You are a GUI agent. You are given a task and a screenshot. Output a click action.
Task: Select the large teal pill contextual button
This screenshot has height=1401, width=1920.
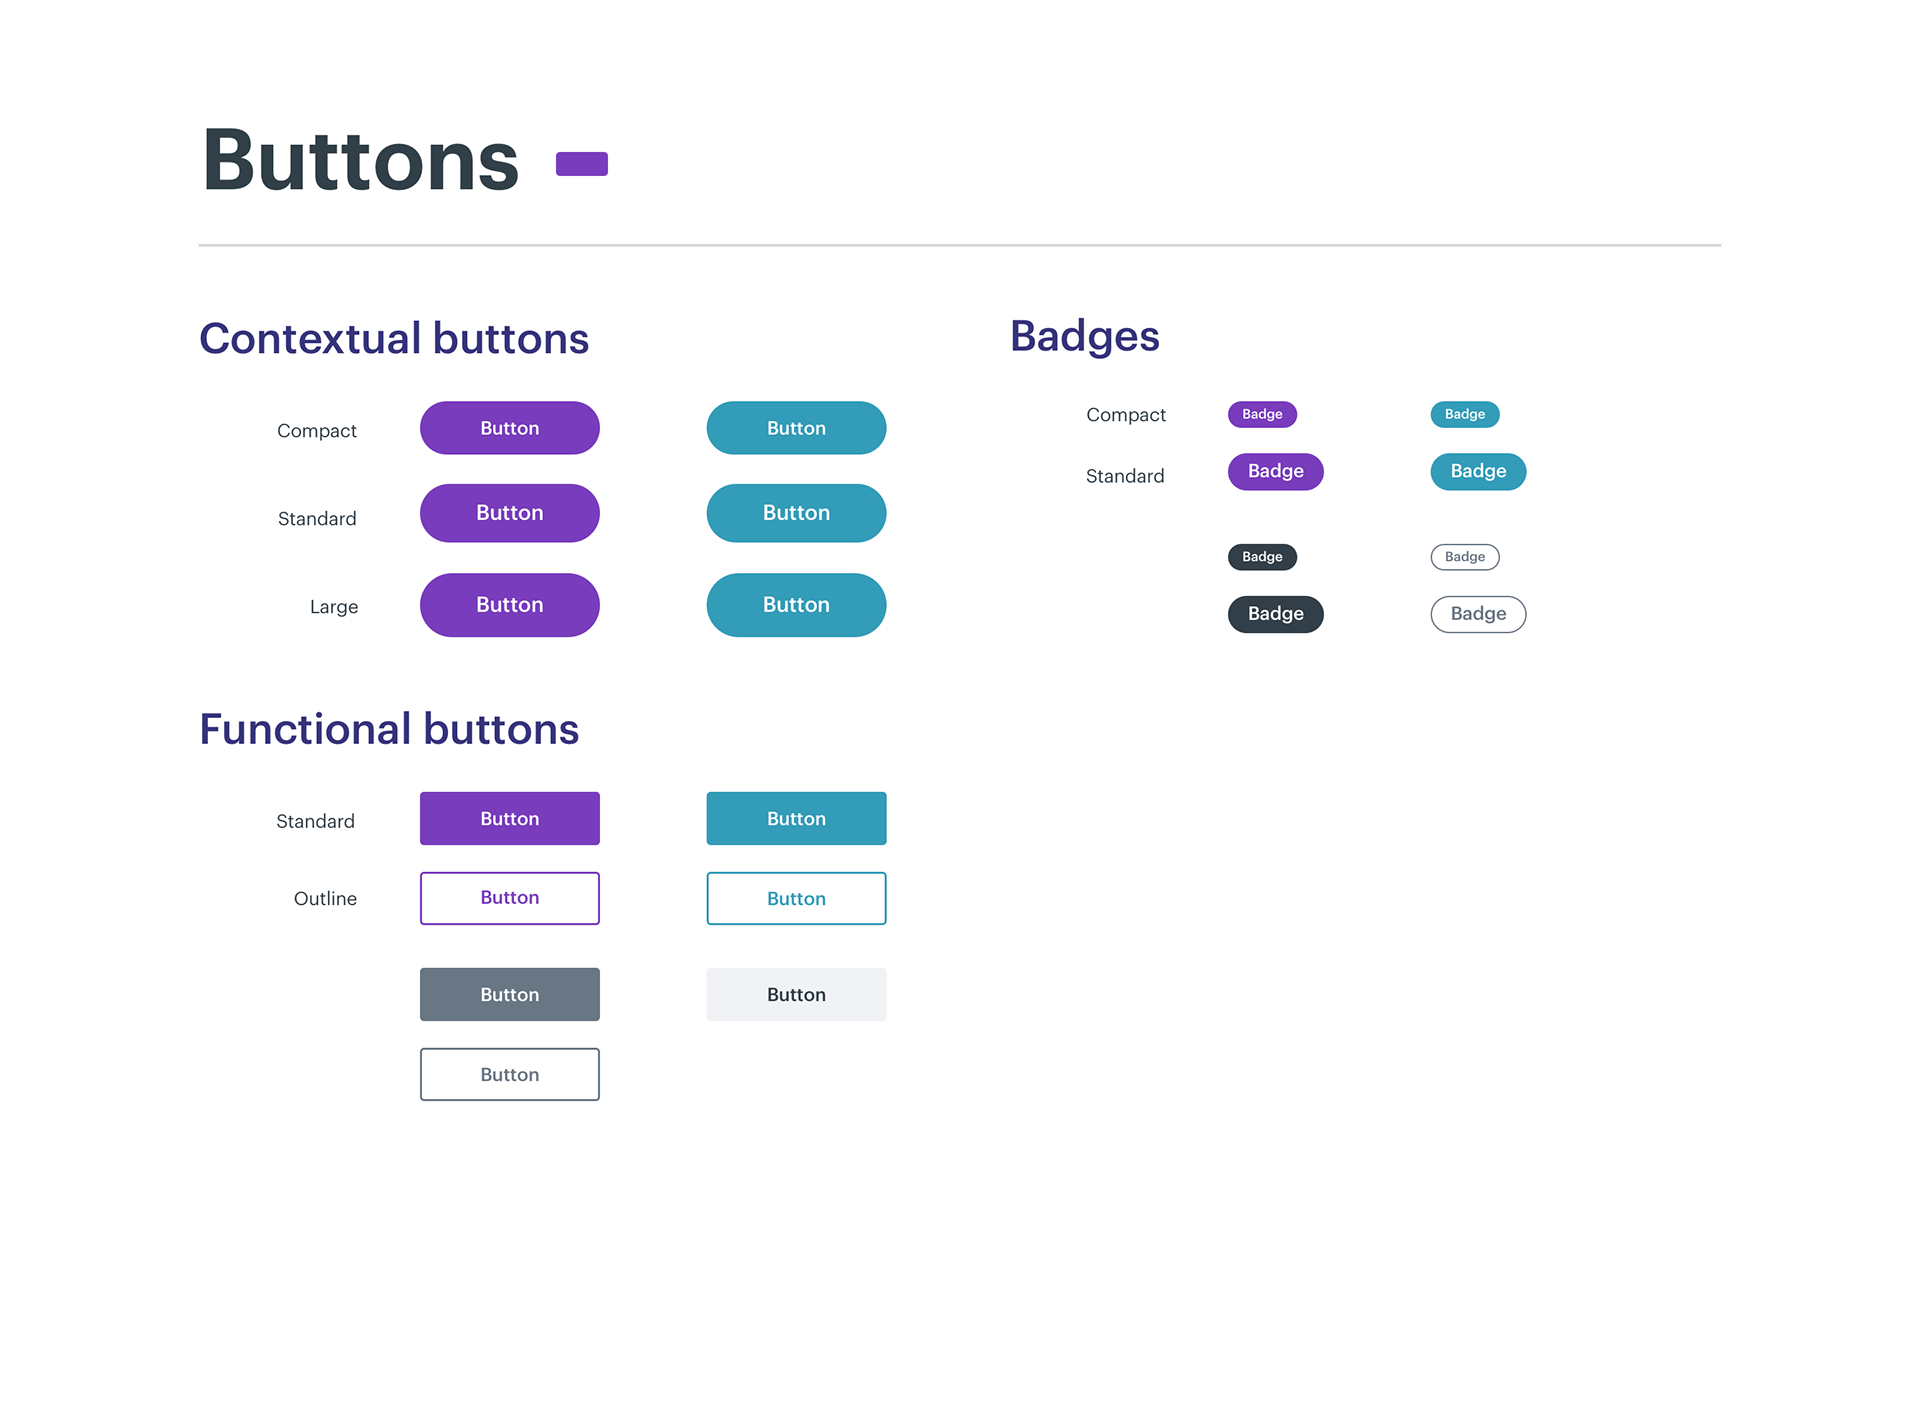click(x=796, y=605)
